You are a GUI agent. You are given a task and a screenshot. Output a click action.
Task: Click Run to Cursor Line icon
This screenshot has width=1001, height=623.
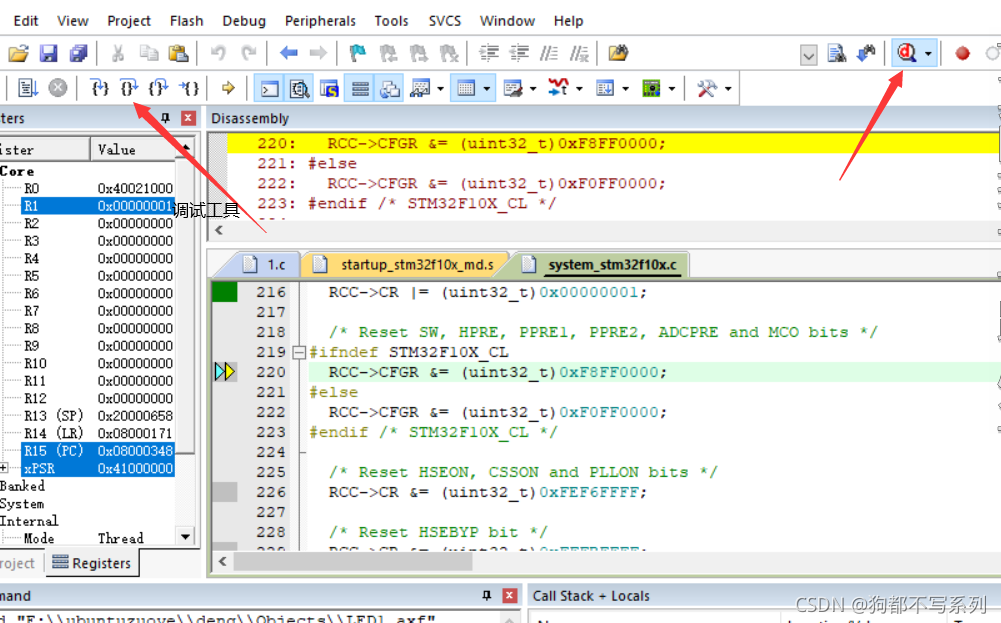(188, 88)
